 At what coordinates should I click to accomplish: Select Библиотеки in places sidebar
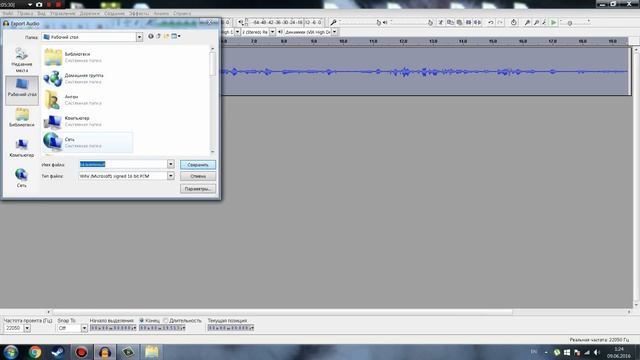click(22, 118)
